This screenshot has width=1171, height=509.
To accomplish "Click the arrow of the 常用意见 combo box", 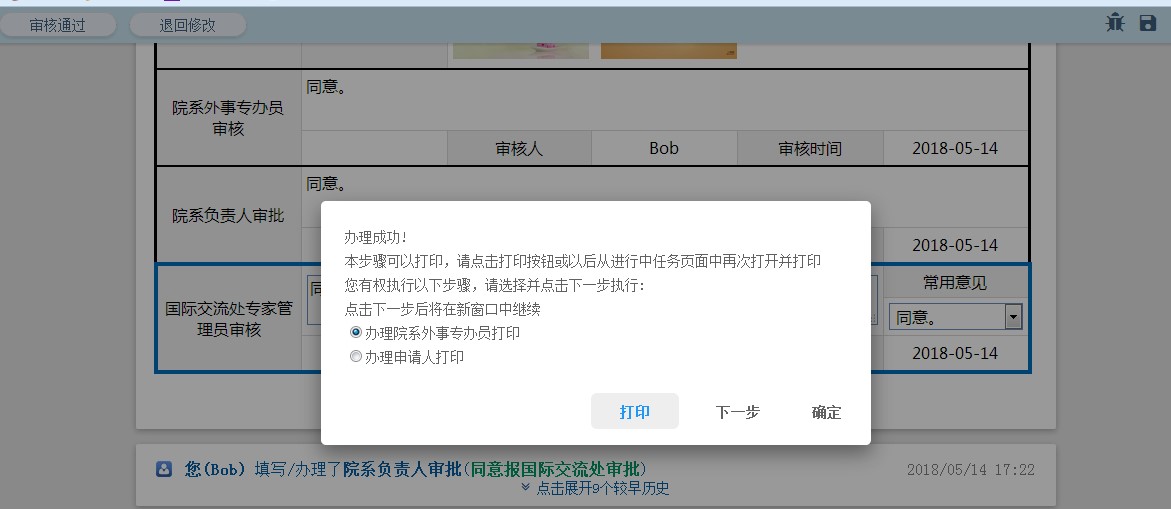I will (x=1013, y=318).
